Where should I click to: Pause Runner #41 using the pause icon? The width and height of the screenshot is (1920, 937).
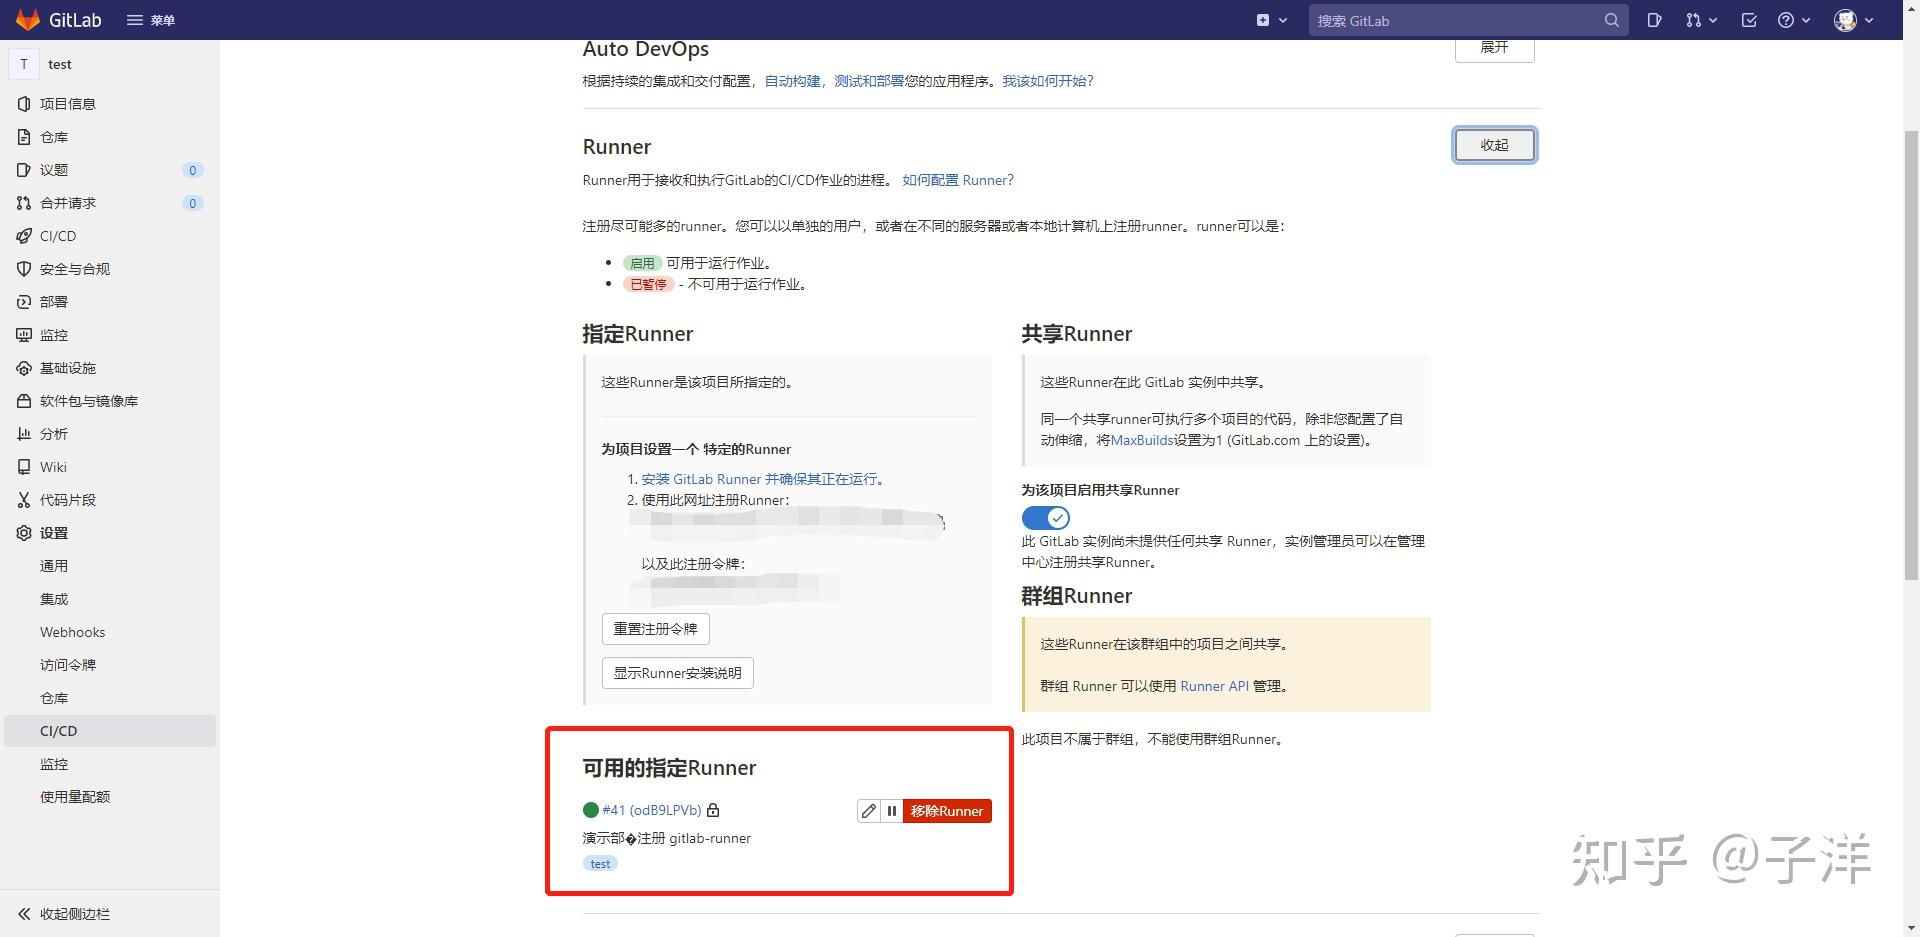pos(891,811)
